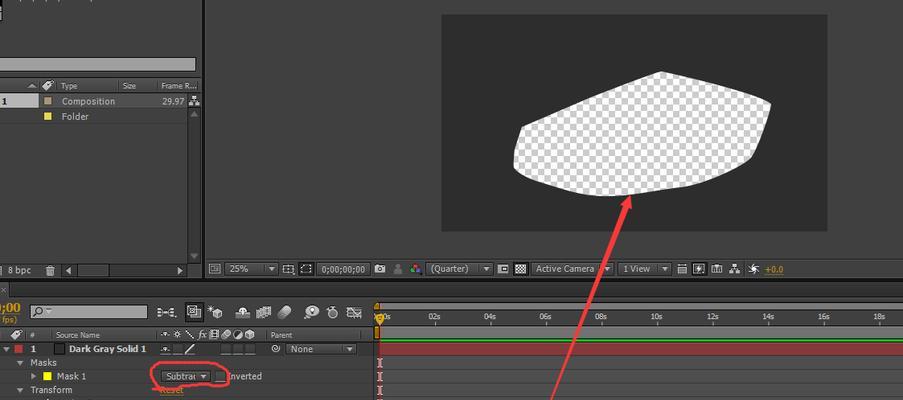Check the Inverted mask checkbox
Viewport: 903px width, 400px height.
click(220, 376)
